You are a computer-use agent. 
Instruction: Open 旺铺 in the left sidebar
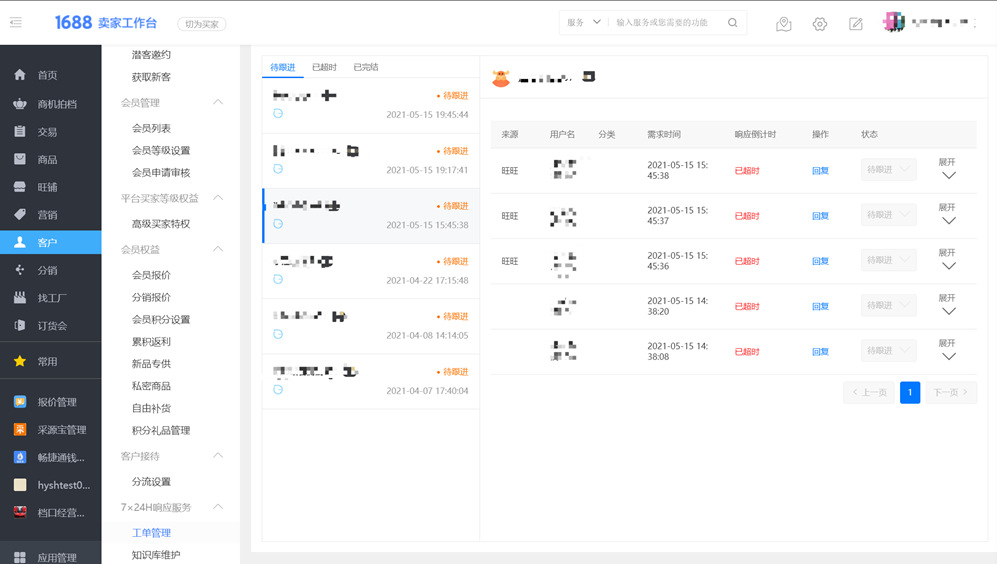coord(47,187)
